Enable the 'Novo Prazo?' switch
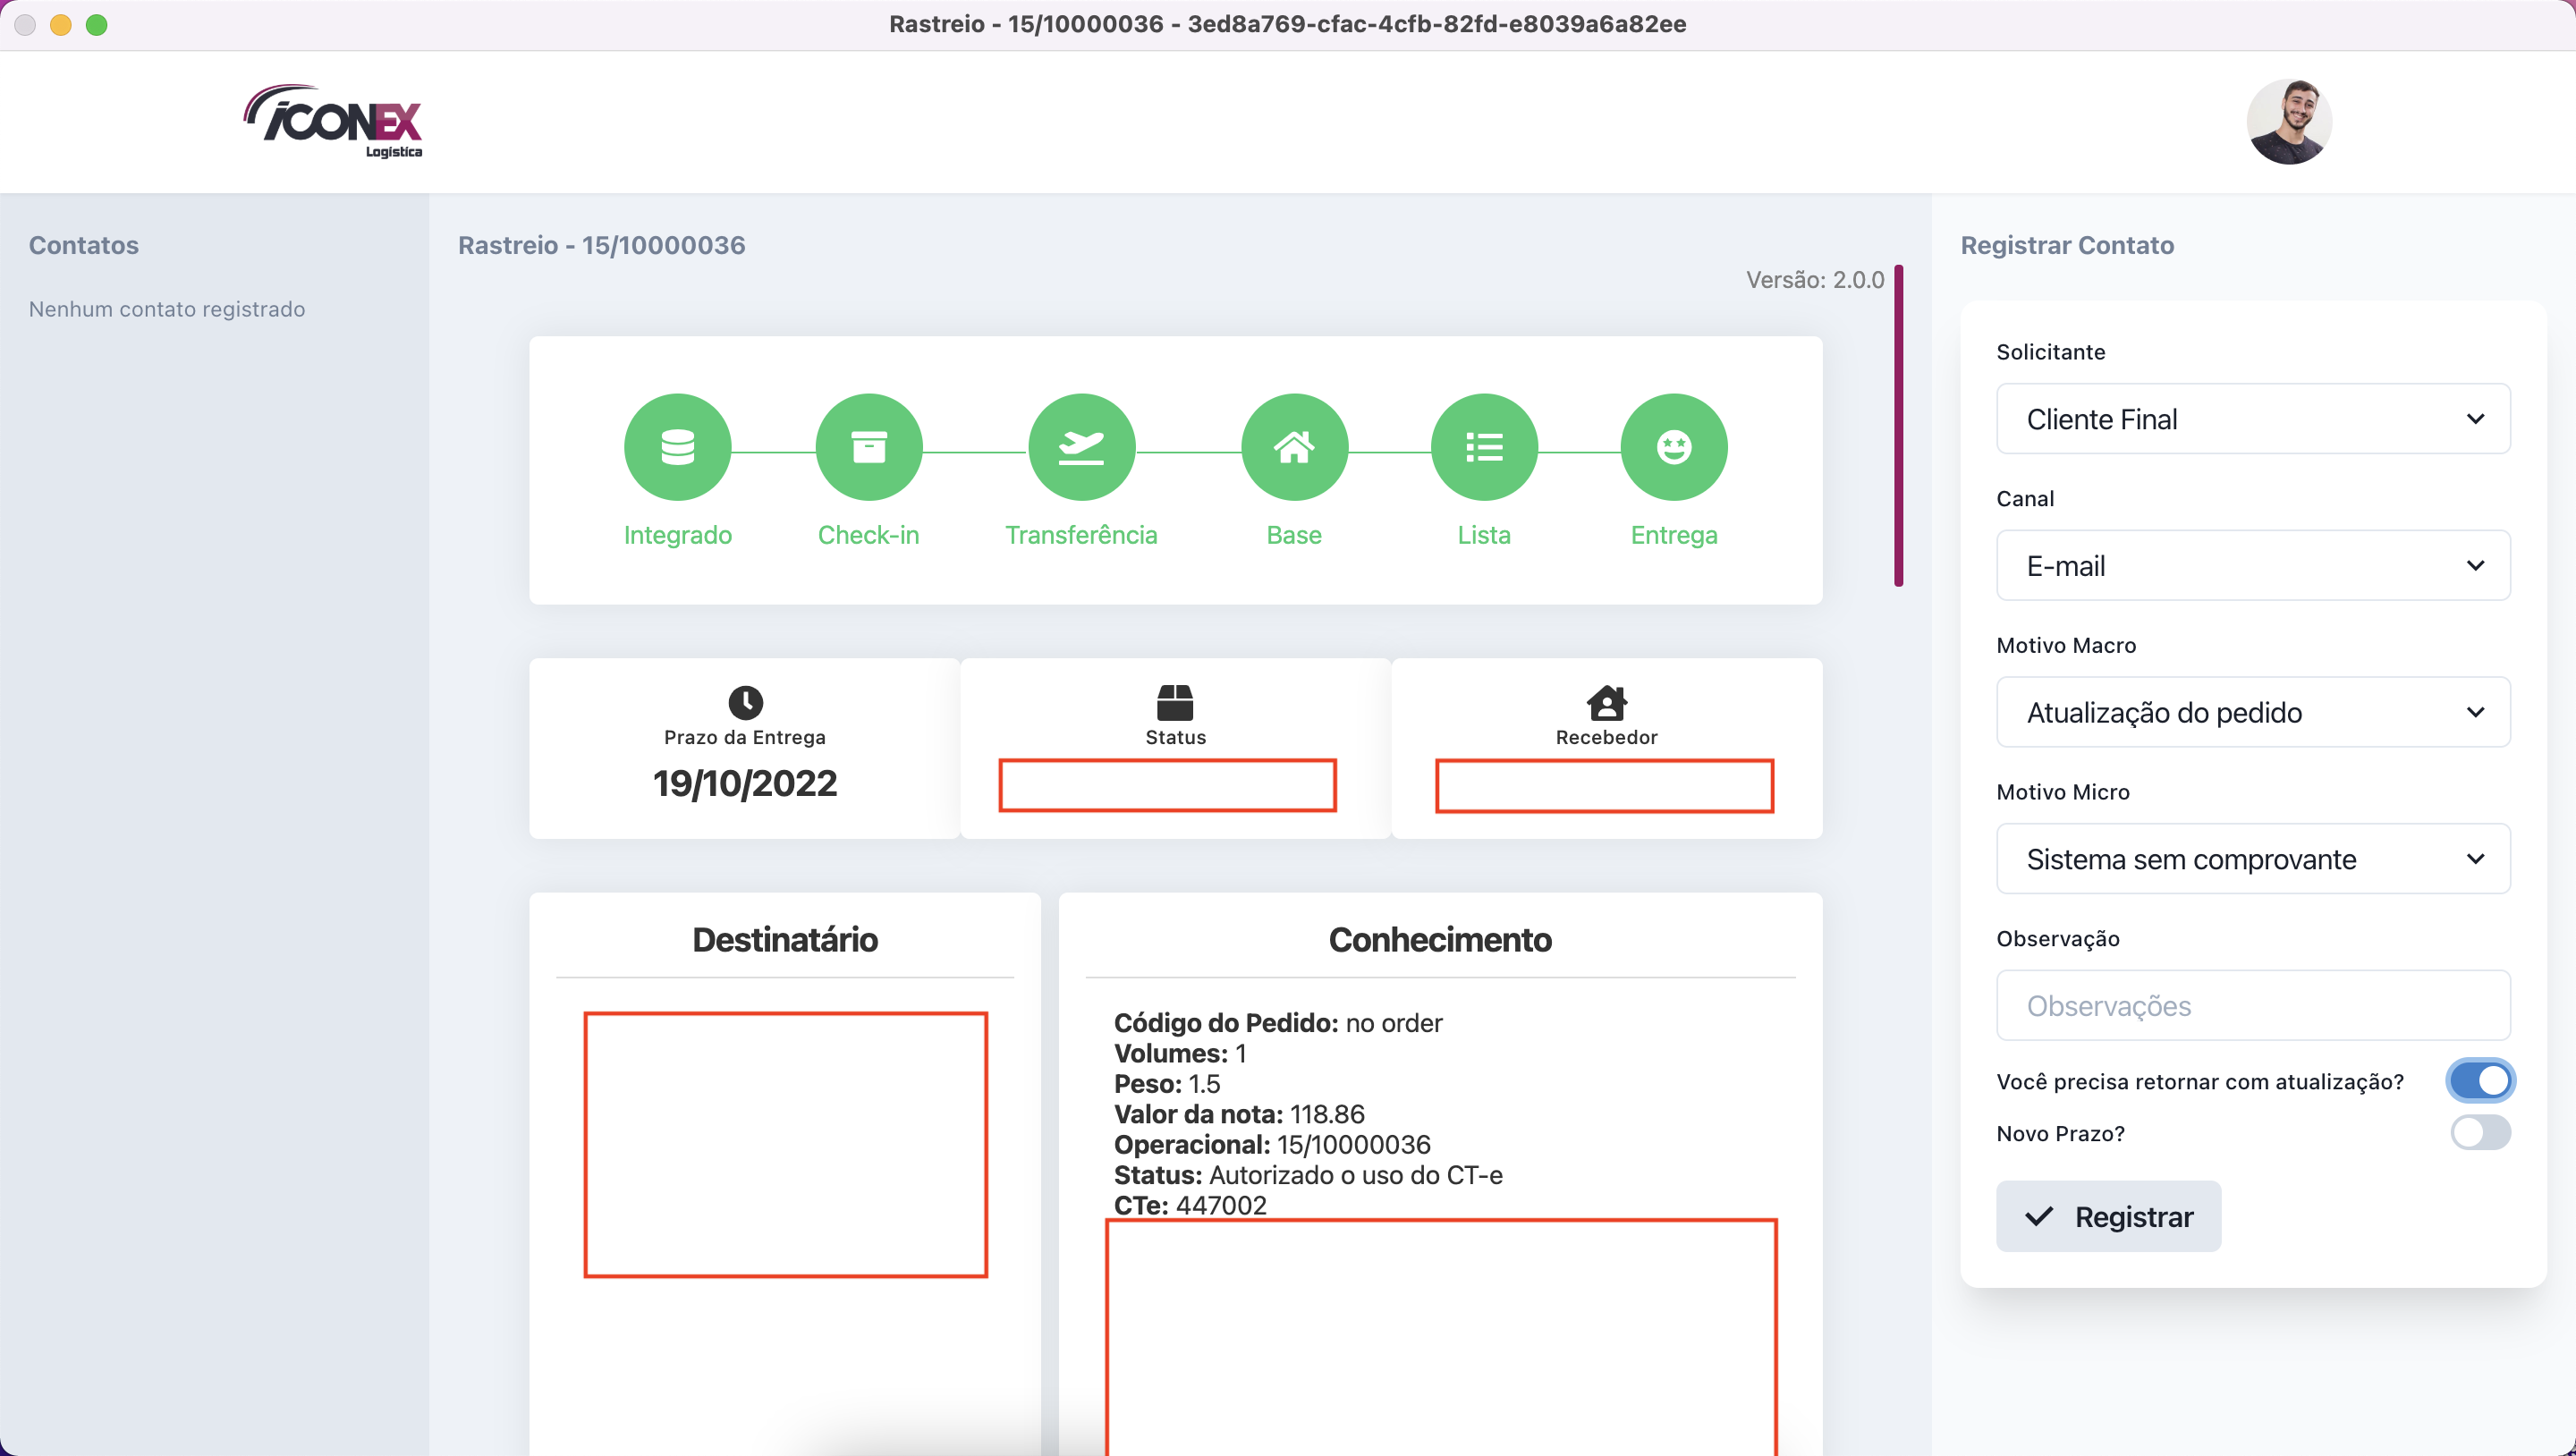The image size is (2576, 1456). 2480,1133
